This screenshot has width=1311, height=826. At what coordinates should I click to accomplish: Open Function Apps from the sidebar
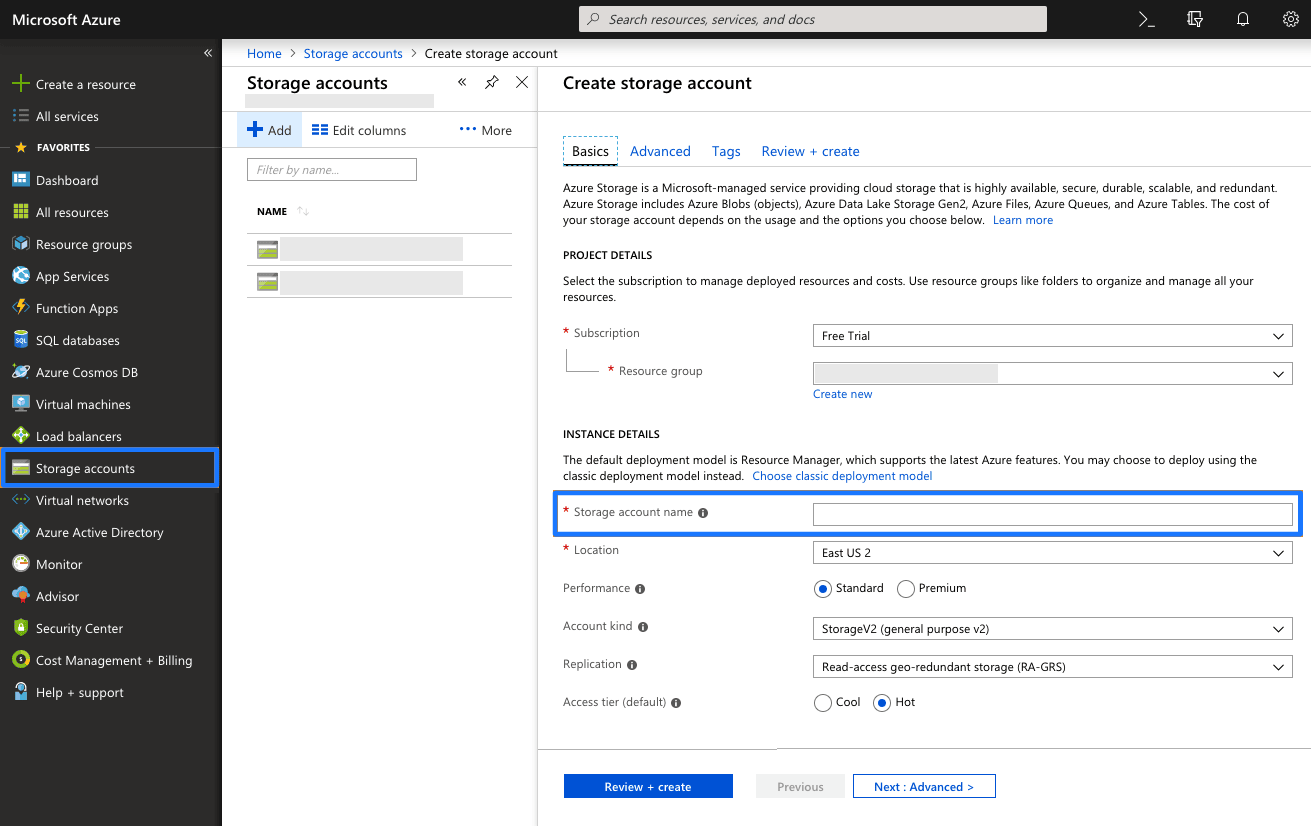(77, 307)
